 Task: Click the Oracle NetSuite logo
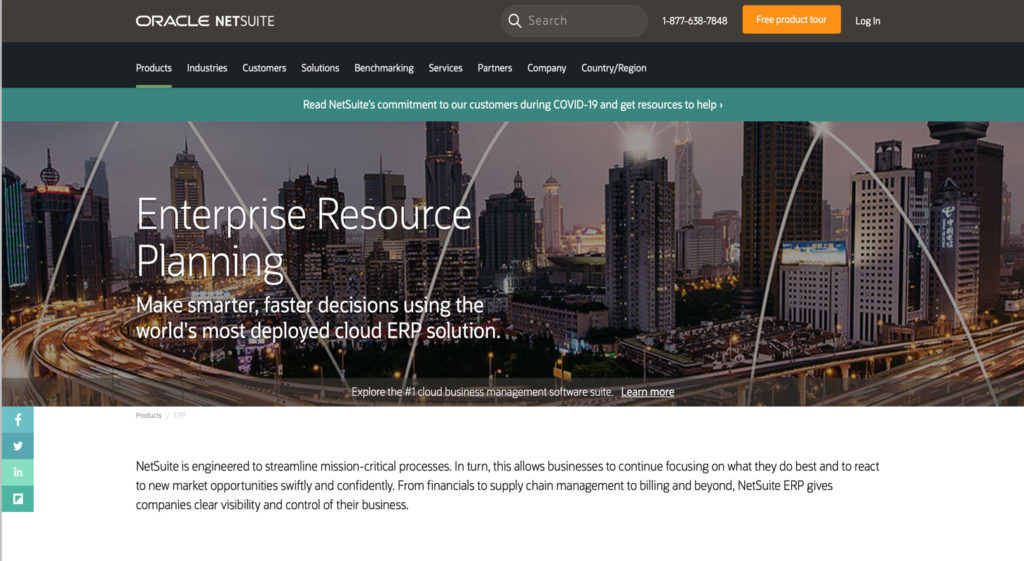[205, 21]
